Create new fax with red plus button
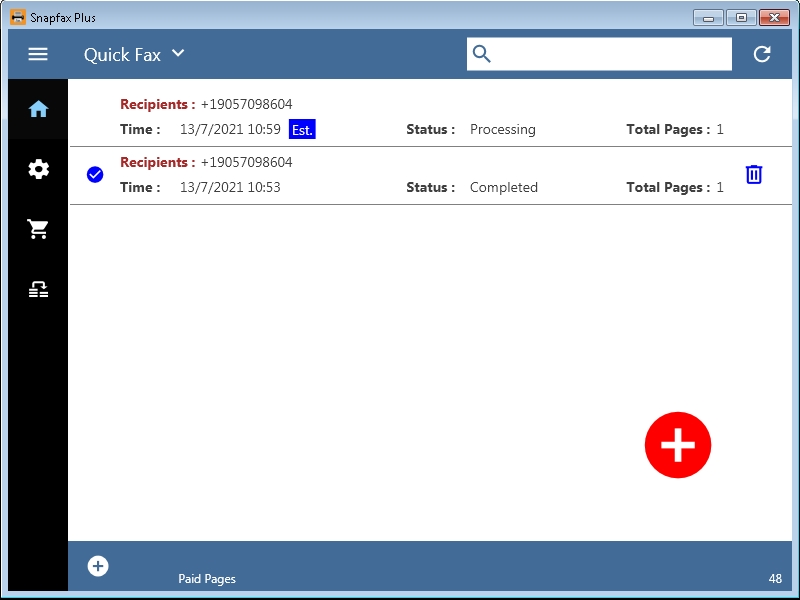This screenshot has height=600, width=800. pos(677,445)
